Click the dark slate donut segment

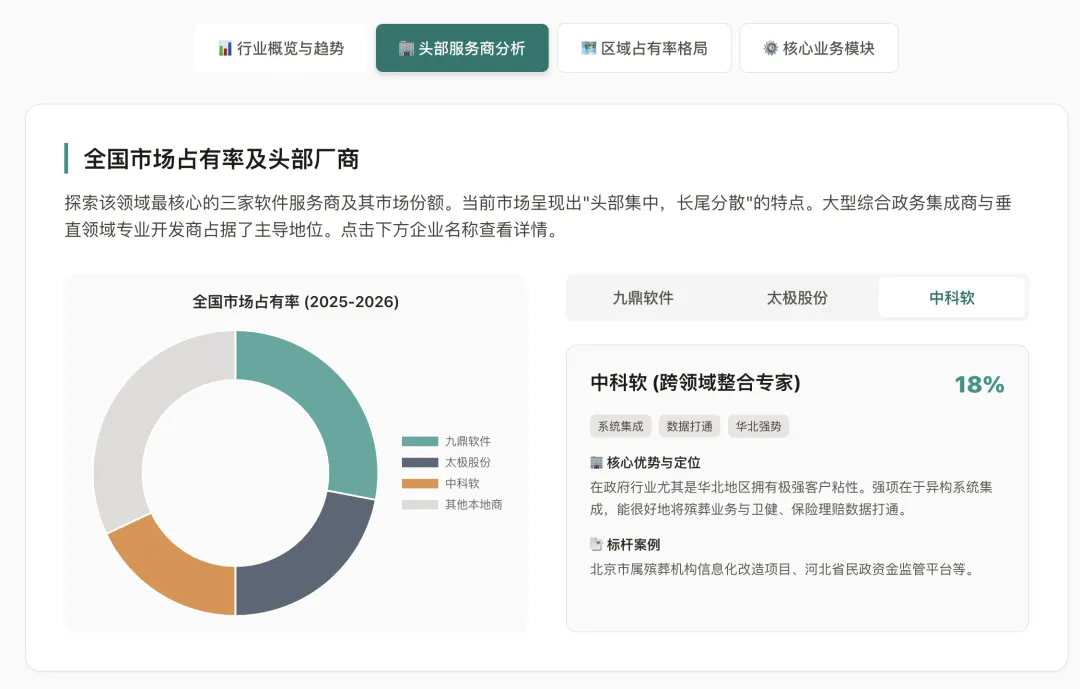[313, 562]
